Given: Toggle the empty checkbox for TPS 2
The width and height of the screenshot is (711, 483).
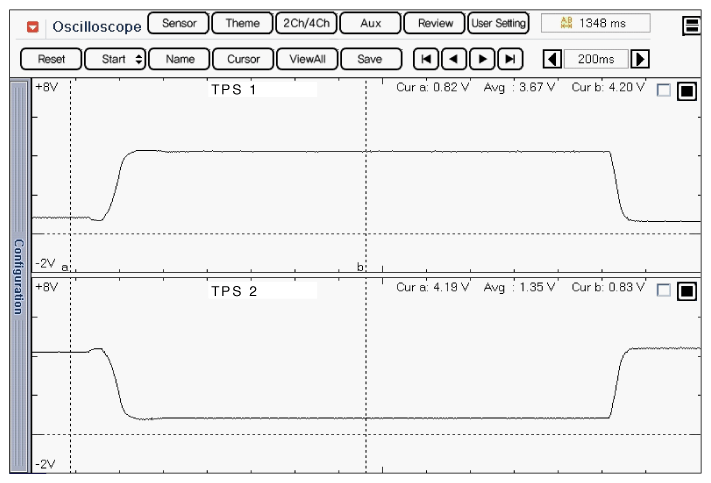Looking at the screenshot, I should 664,291.
